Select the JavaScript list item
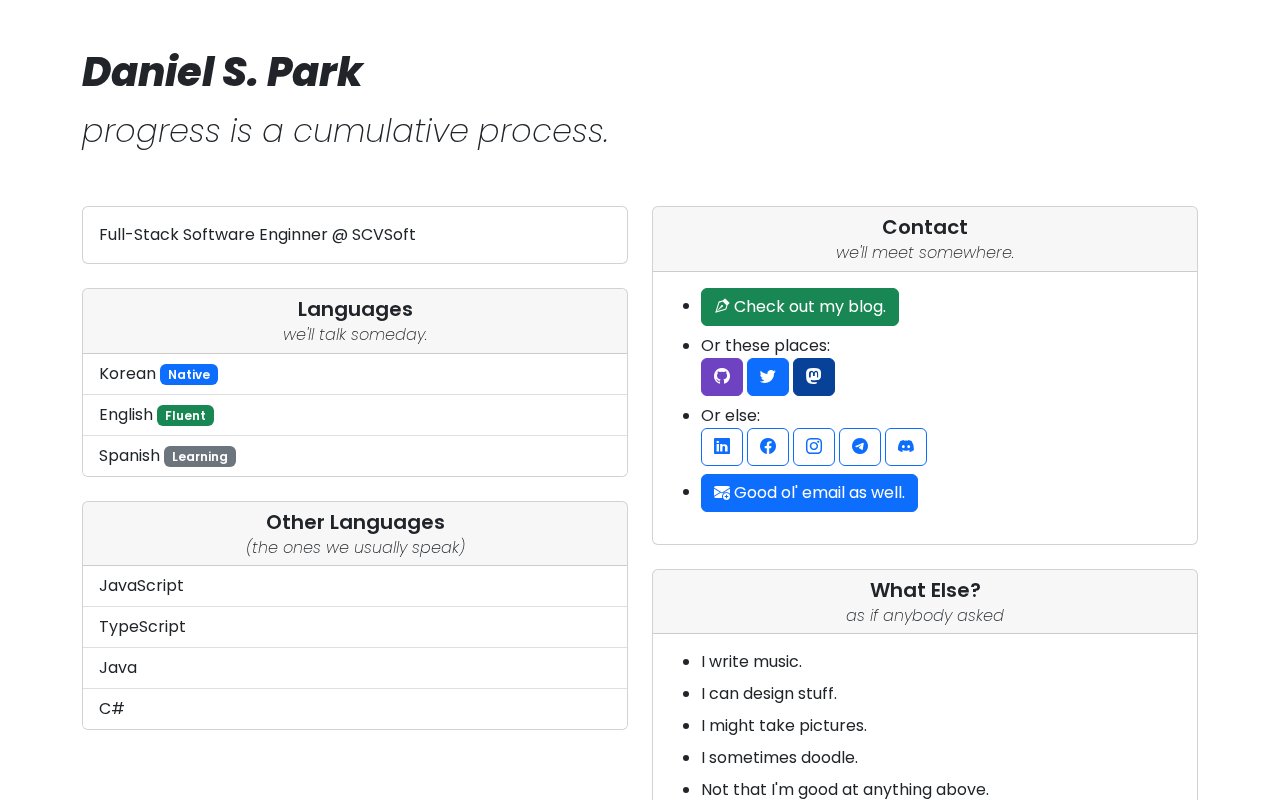This screenshot has width=1280, height=800. 355,586
